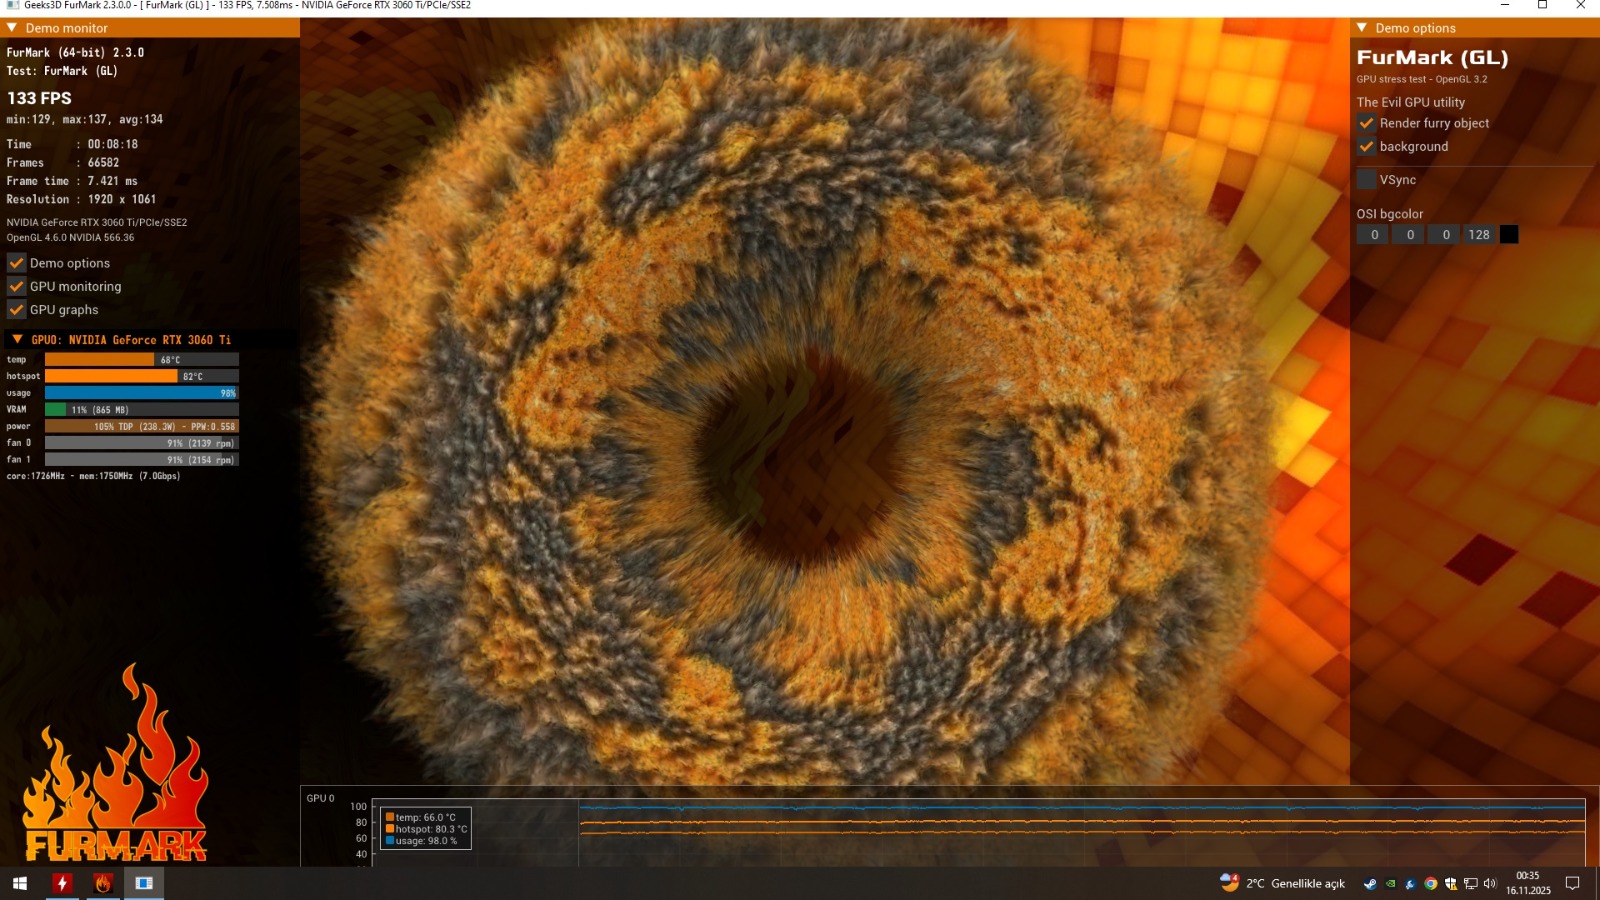Viewport: 1600px width, 900px height.
Task: Uncheck the GPU monitoring checkbox
Action: click(17, 286)
